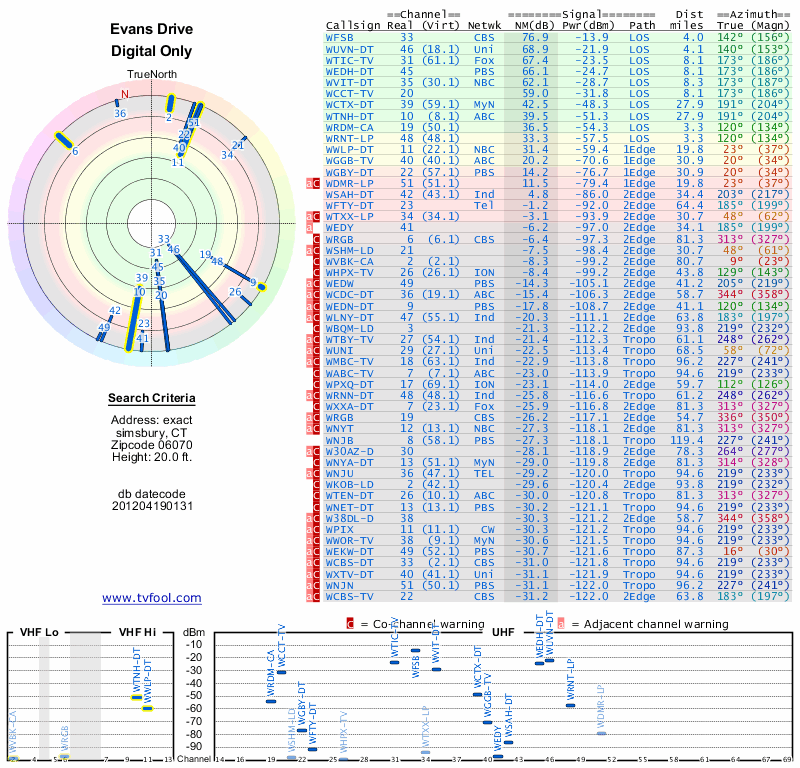Open the WXXA-DT callsign
Viewport: 800px width, 768px height.
[349, 406]
